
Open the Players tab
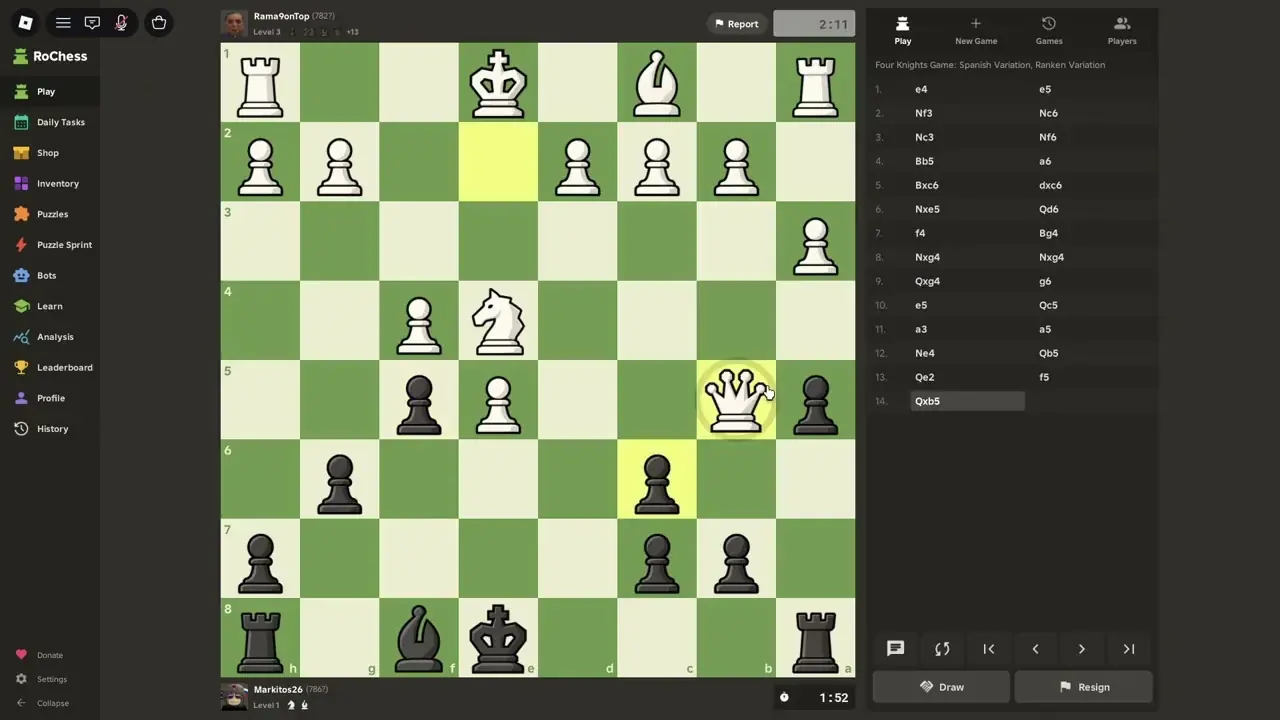[x=1122, y=31]
